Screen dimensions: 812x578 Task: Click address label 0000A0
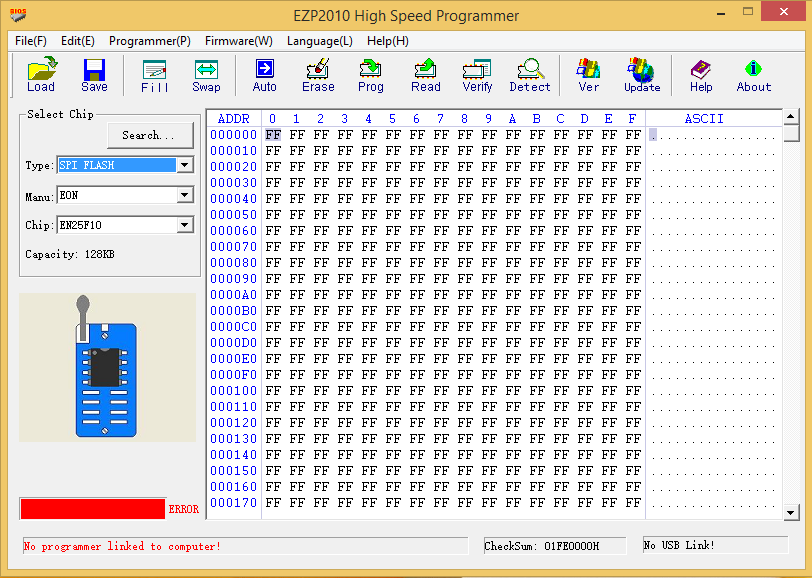(x=234, y=295)
